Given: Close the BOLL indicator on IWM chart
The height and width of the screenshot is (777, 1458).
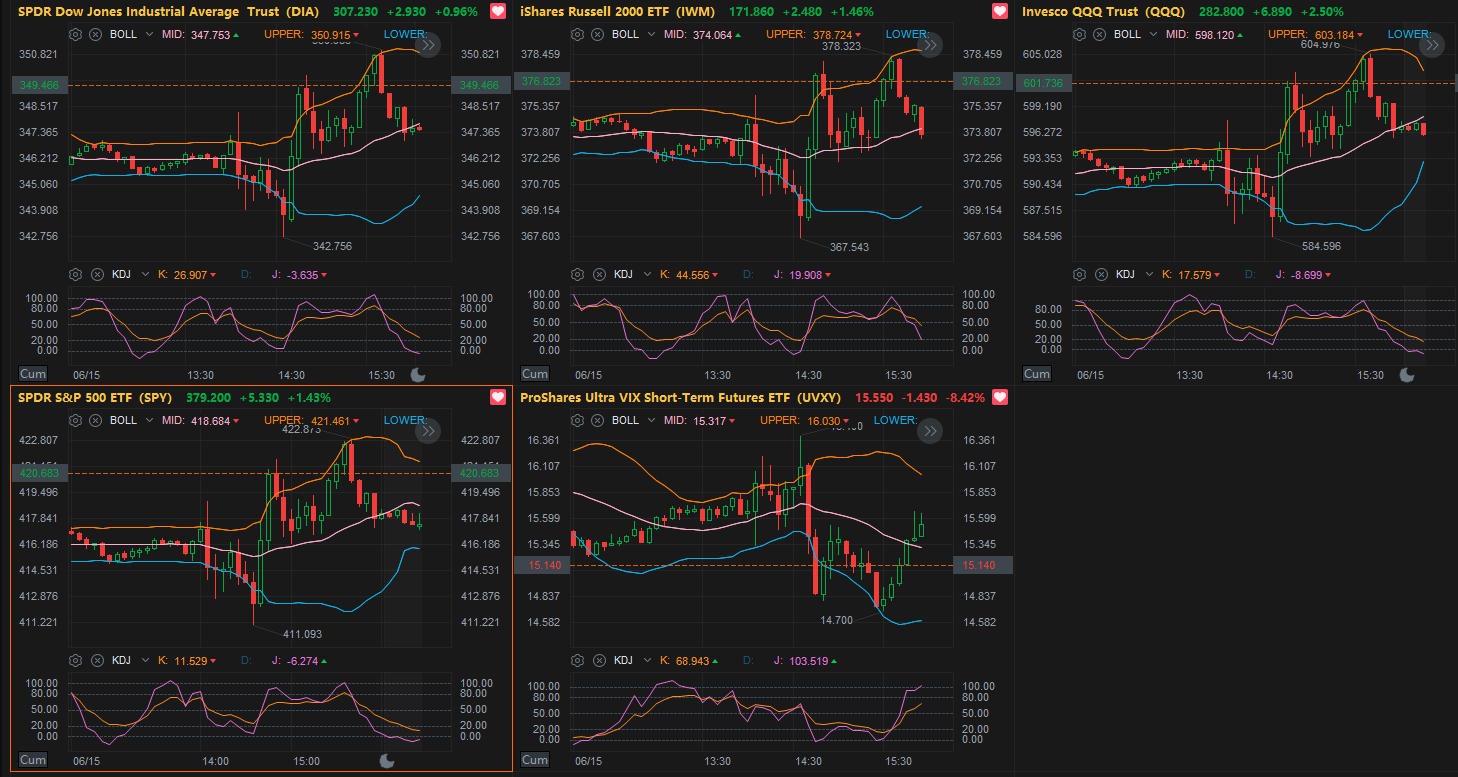Looking at the screenshot, I should click(x=597, y=34).
